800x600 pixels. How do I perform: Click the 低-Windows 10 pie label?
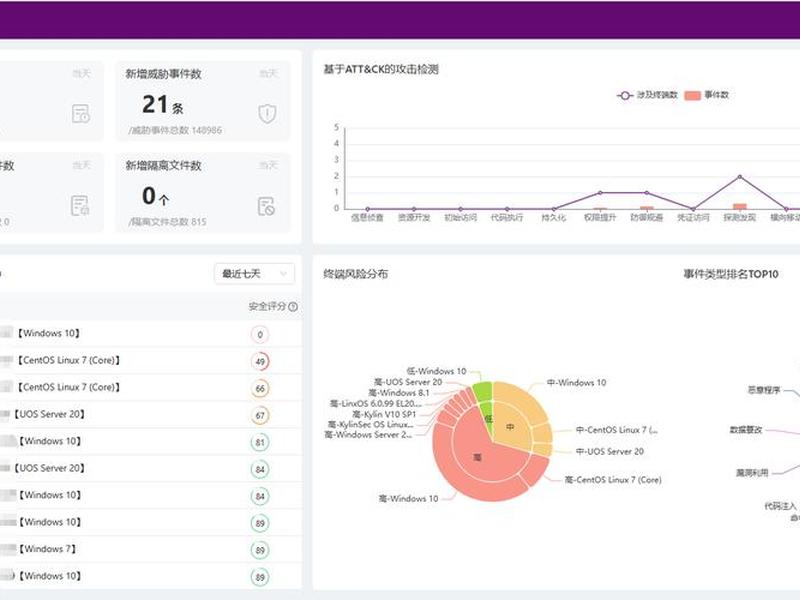pyautogui.click(x=436, y=371)
